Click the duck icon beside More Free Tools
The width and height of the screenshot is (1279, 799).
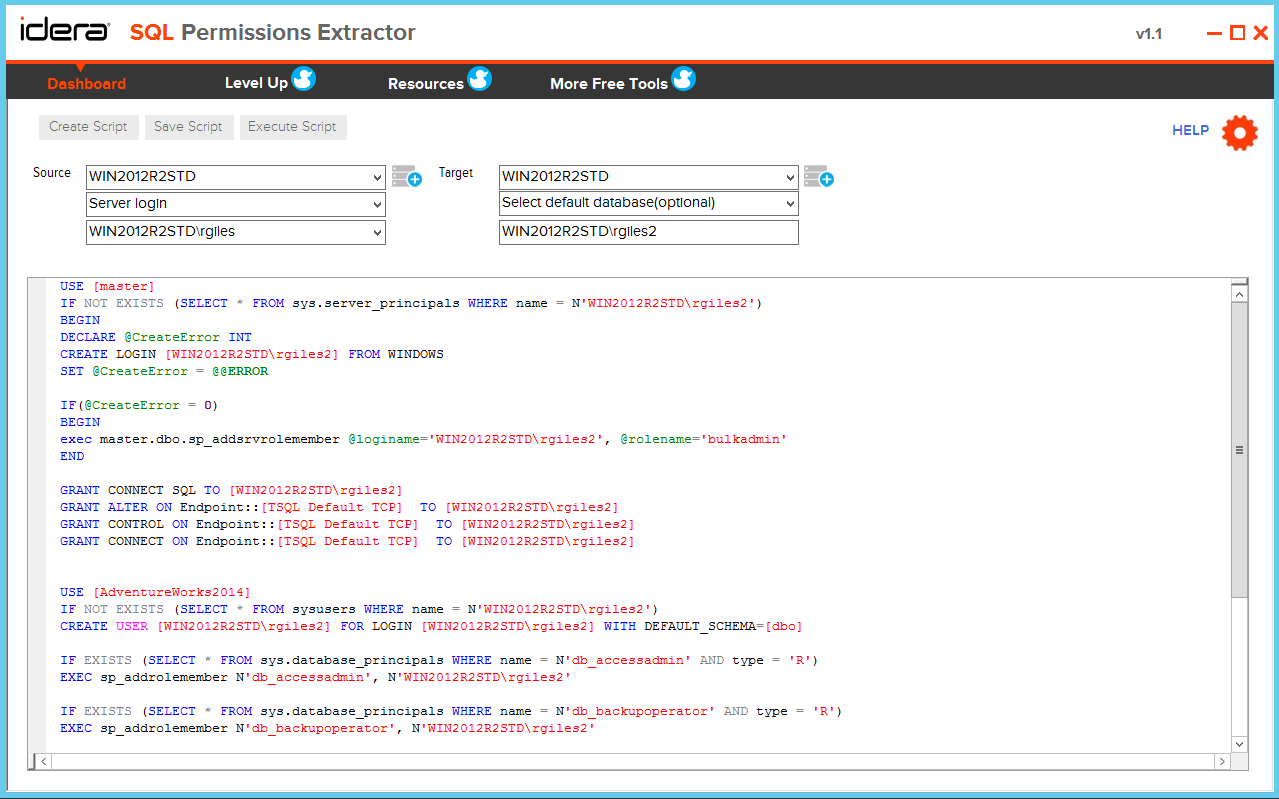684,78
